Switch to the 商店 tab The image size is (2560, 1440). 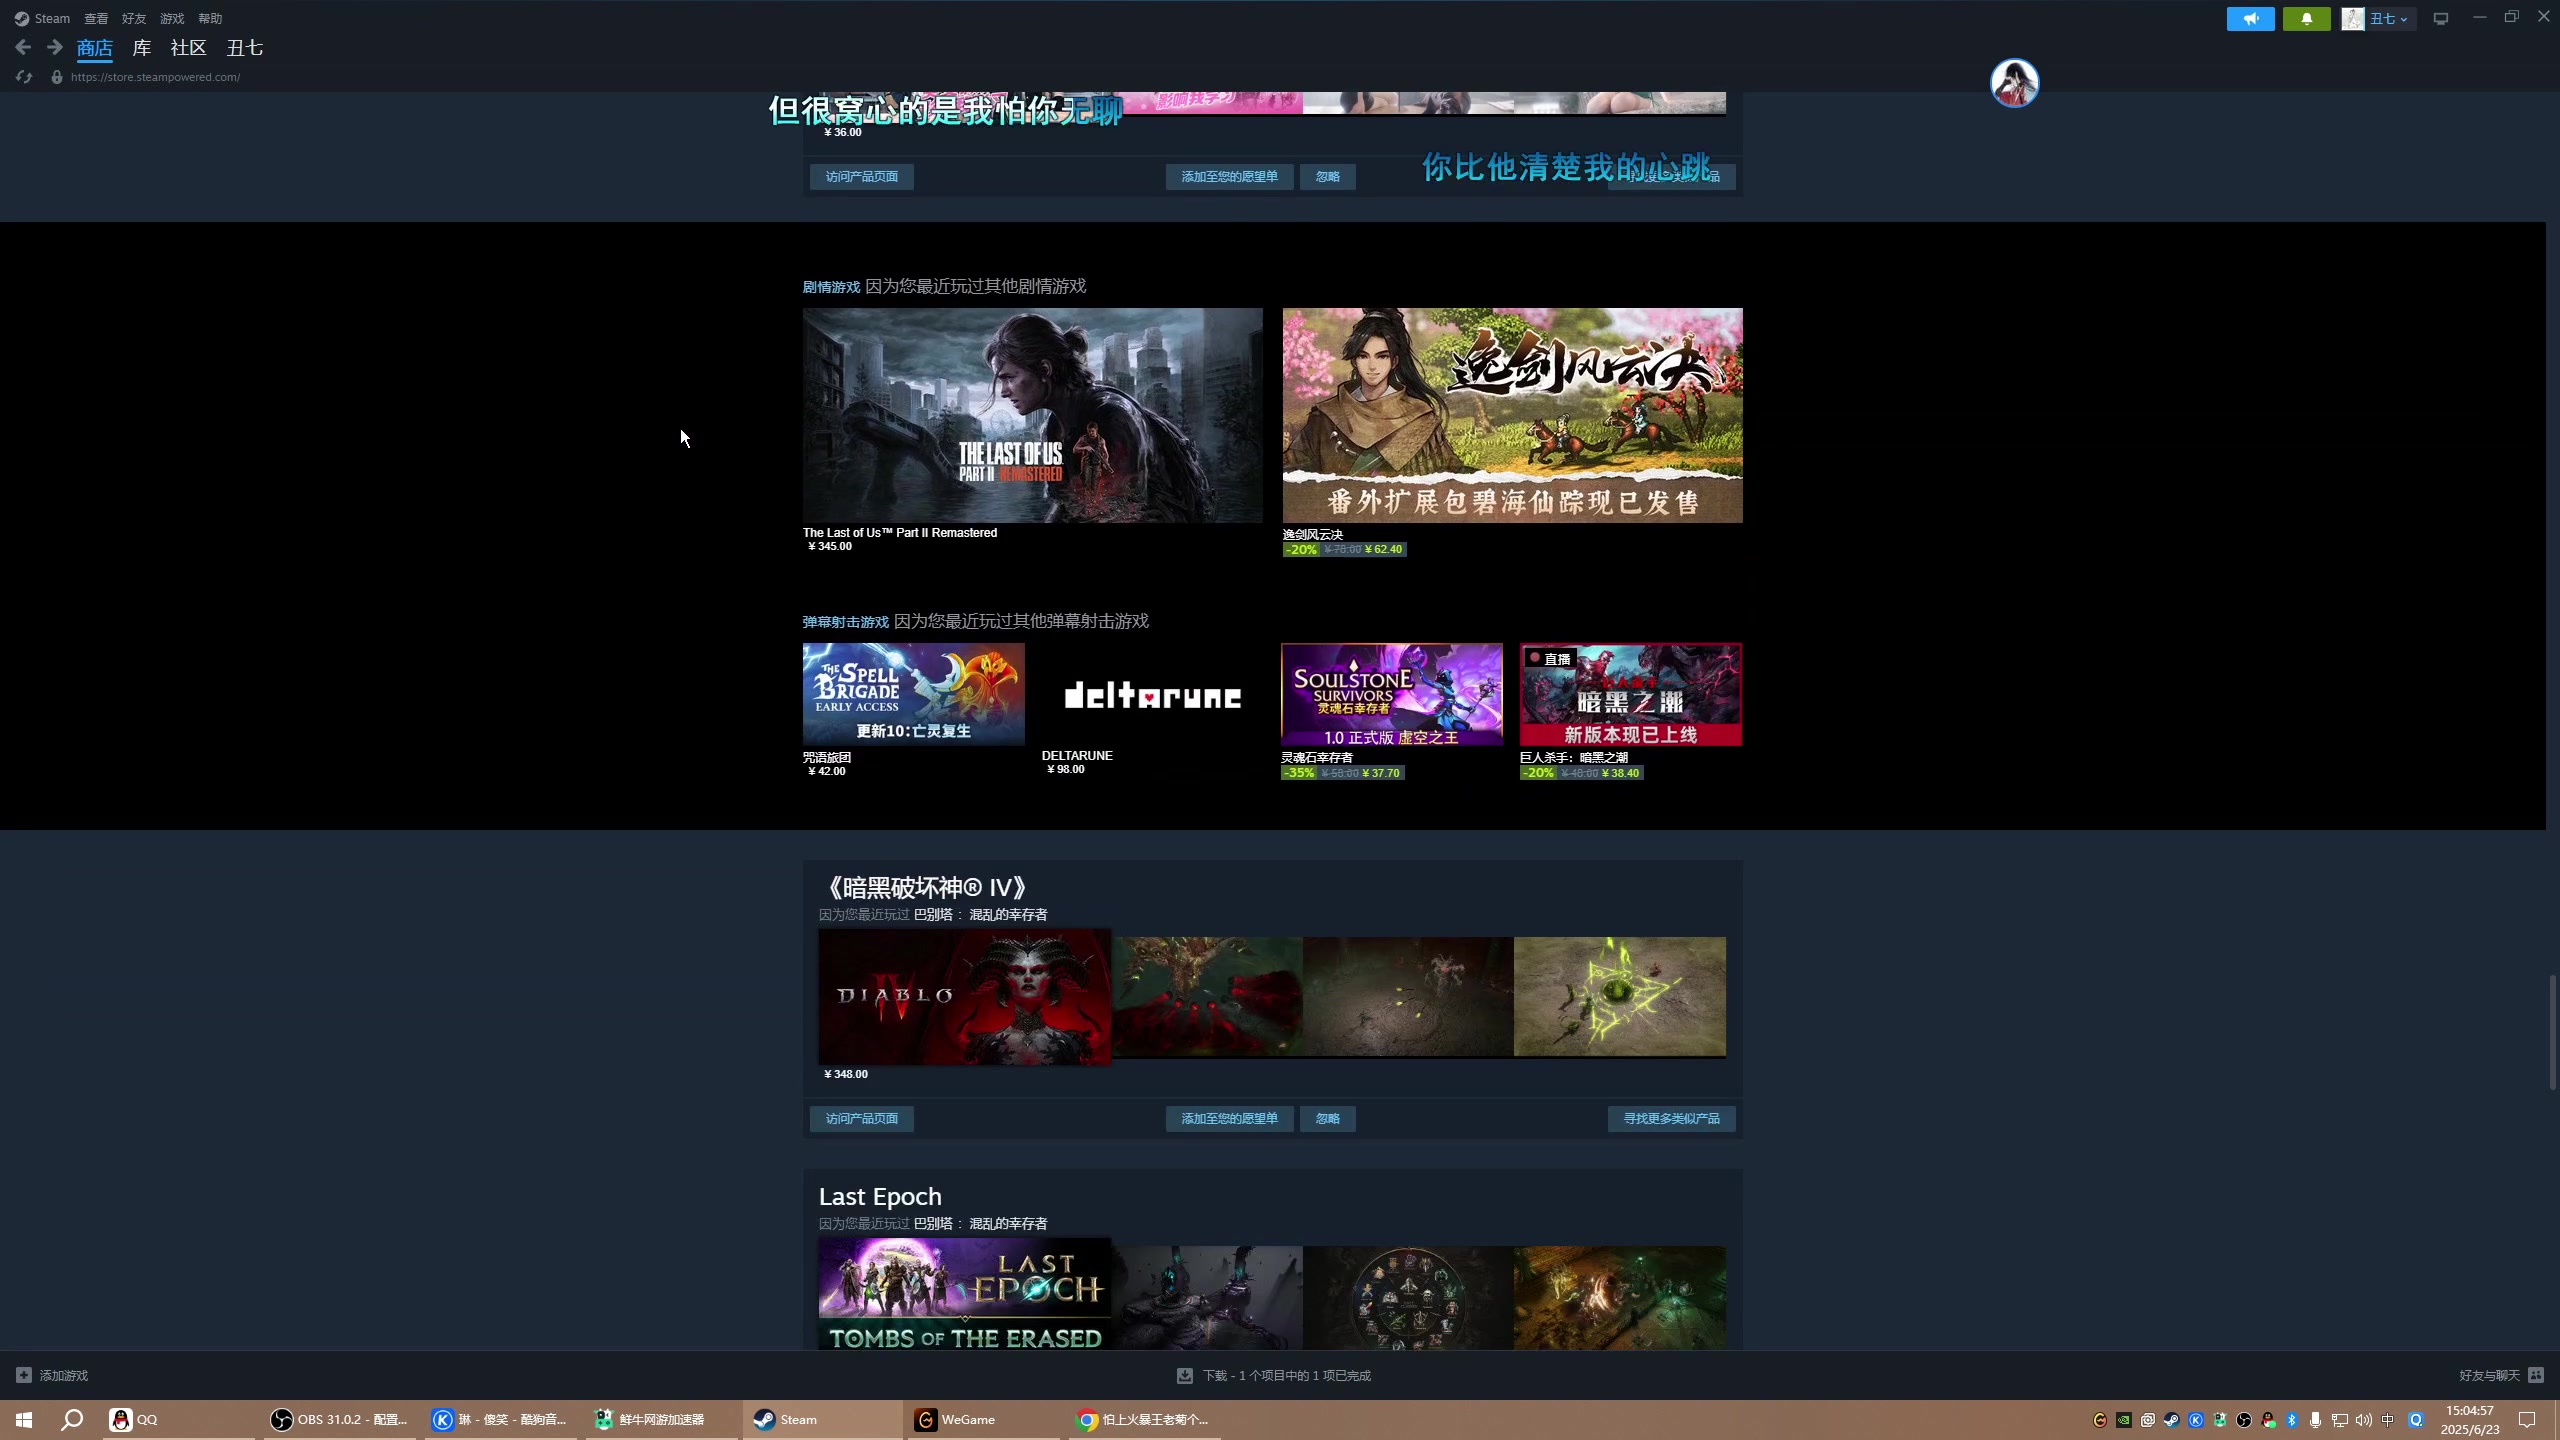pos(95,48)
